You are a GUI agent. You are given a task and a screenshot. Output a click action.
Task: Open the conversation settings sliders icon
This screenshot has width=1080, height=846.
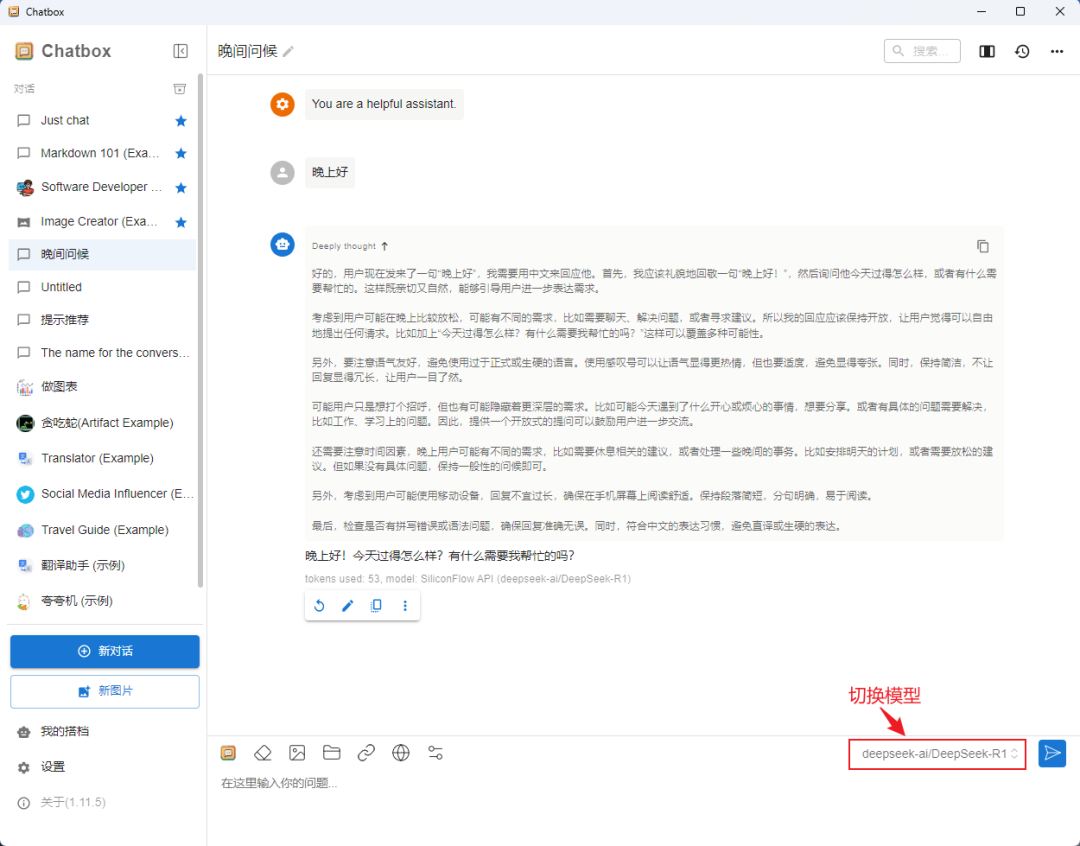[x=435, y=753]
